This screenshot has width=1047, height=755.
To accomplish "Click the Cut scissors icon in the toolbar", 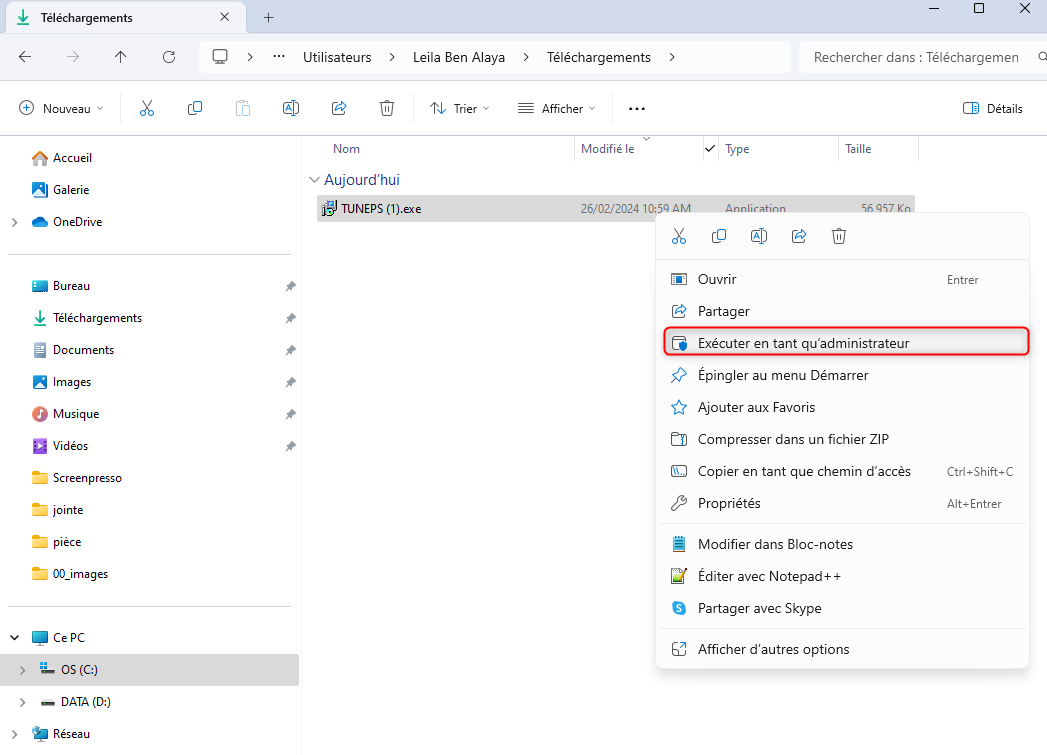I will 147,108.
